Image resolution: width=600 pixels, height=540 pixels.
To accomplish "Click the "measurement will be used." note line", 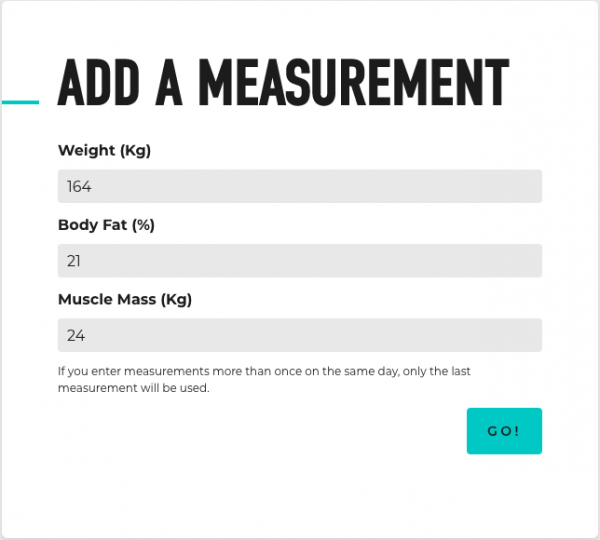I will (x=133, y=389).
